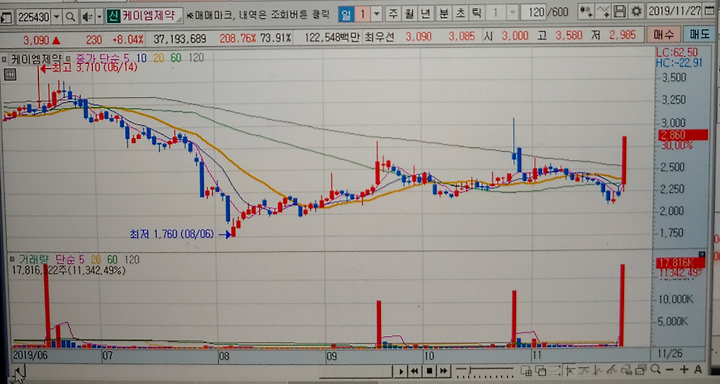720x384 pixels.
Task: Click the red 17,816K volume tag
Action: point(680,263)
